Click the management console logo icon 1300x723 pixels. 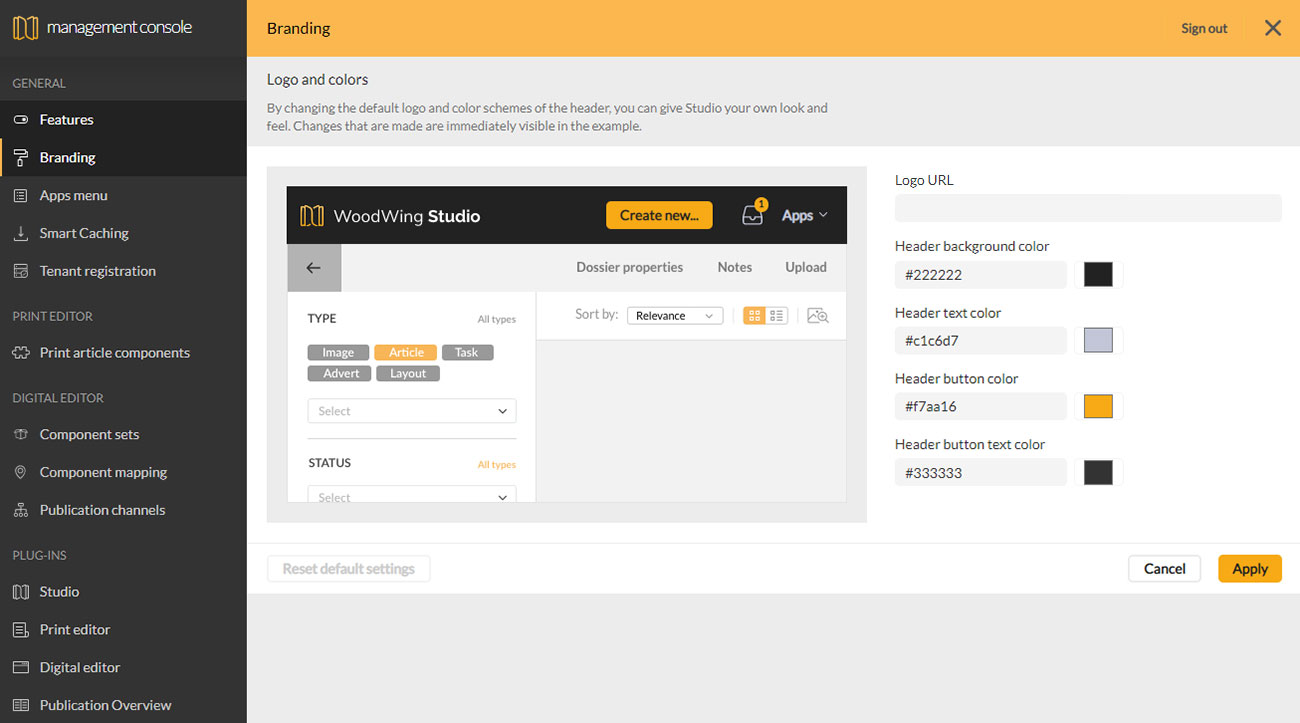tap(25, 28)
